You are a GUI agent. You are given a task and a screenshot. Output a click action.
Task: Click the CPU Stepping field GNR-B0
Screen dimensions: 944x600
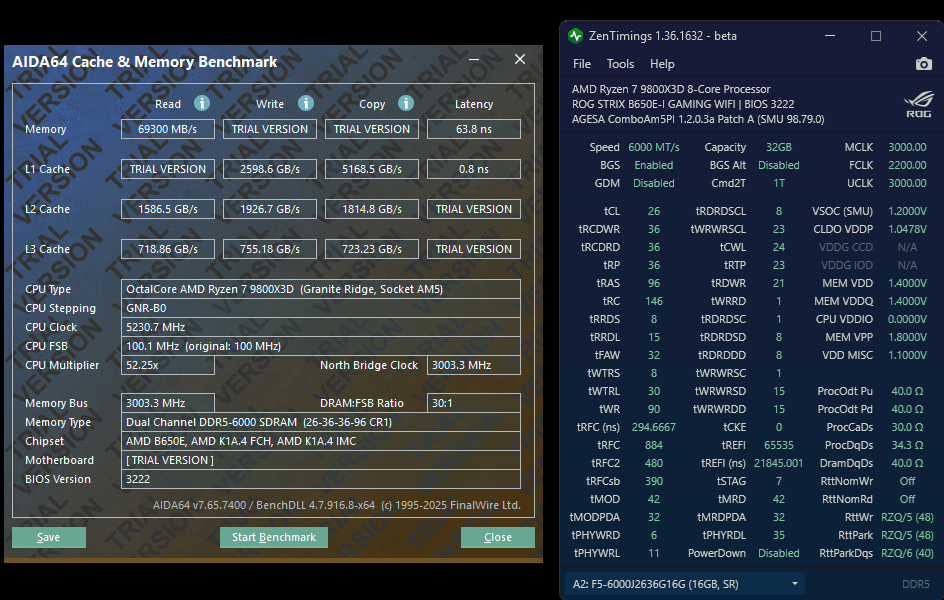coord(321,308)
